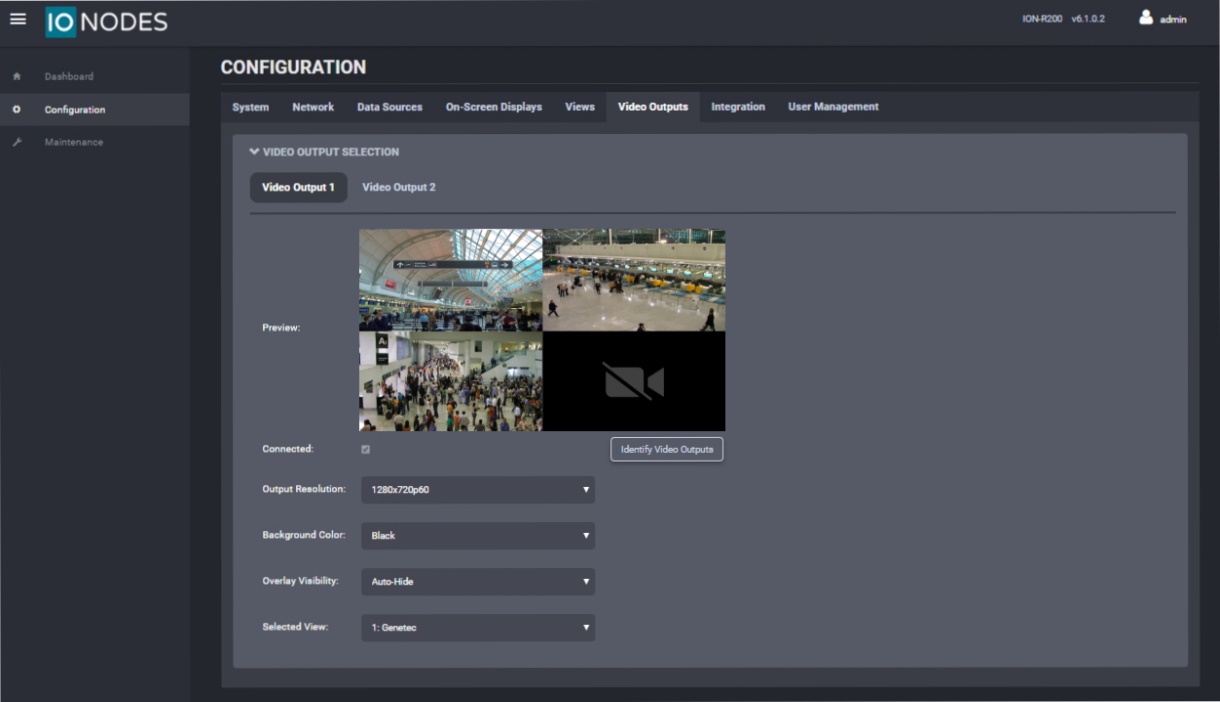The height and width of the screenshot is (702, 1220).
Task: Switch to the Network tab
Action: tap(313, 106)
